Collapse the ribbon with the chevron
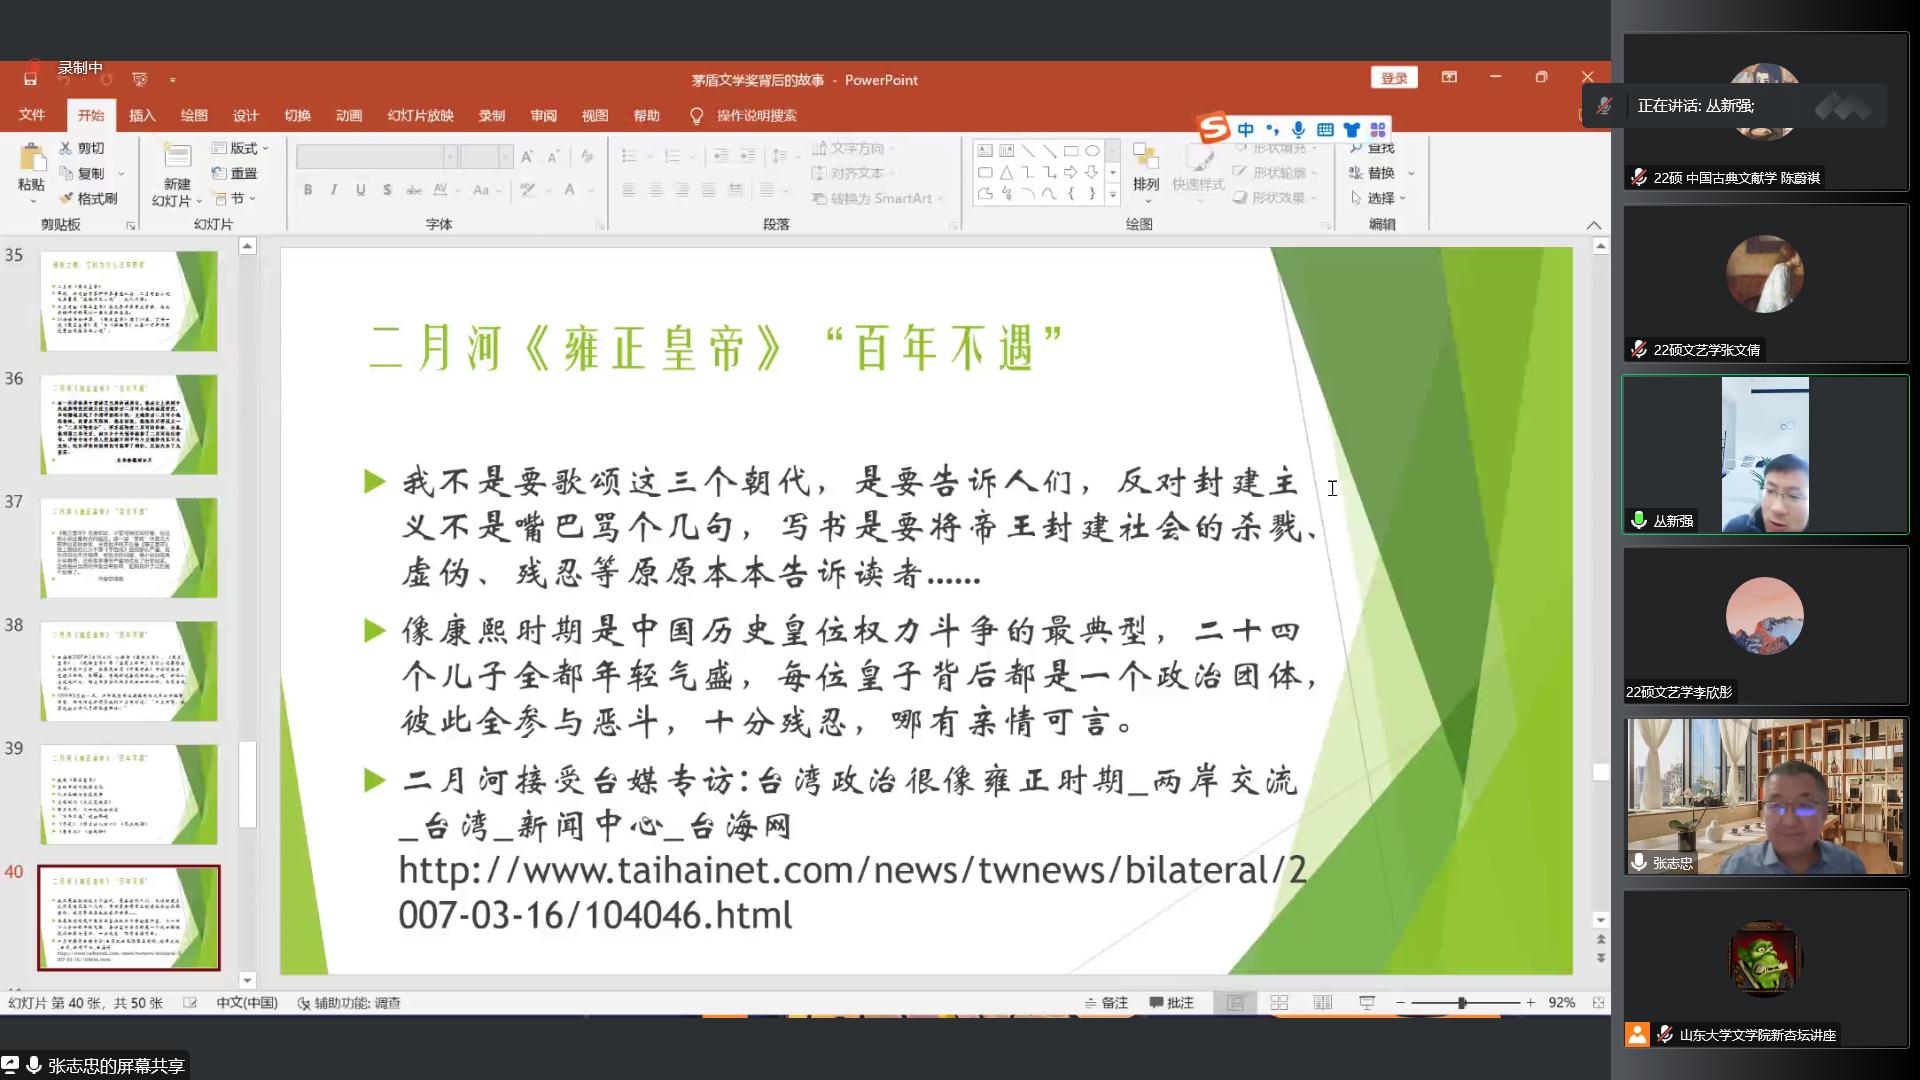 click(x=1594, y=225)
